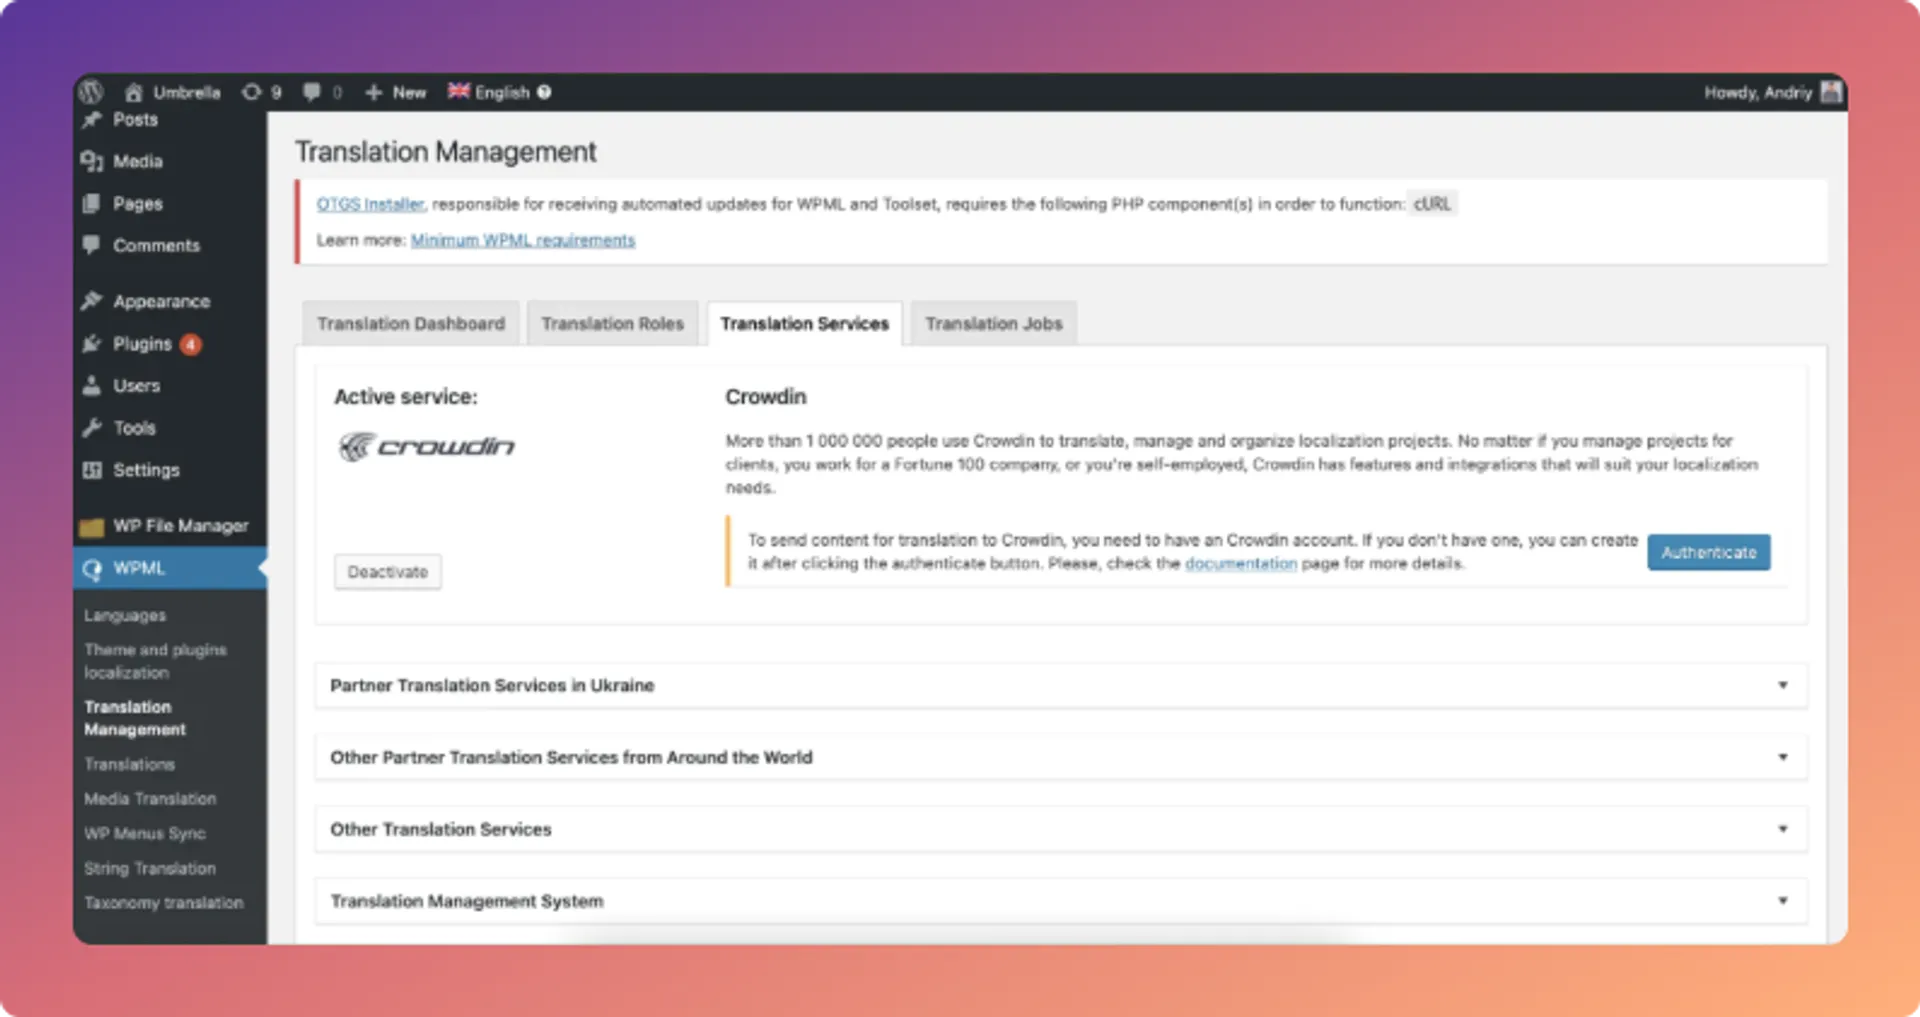
Task: Click the Settings sidebar icon
Action: 92,470
